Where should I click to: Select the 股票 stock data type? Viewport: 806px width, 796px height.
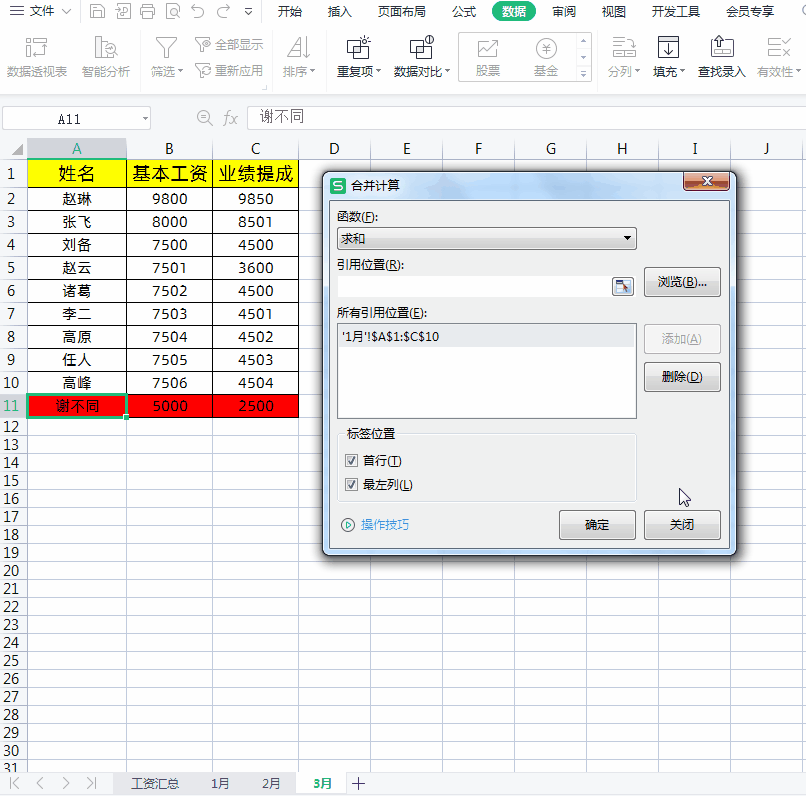point(488,57)
